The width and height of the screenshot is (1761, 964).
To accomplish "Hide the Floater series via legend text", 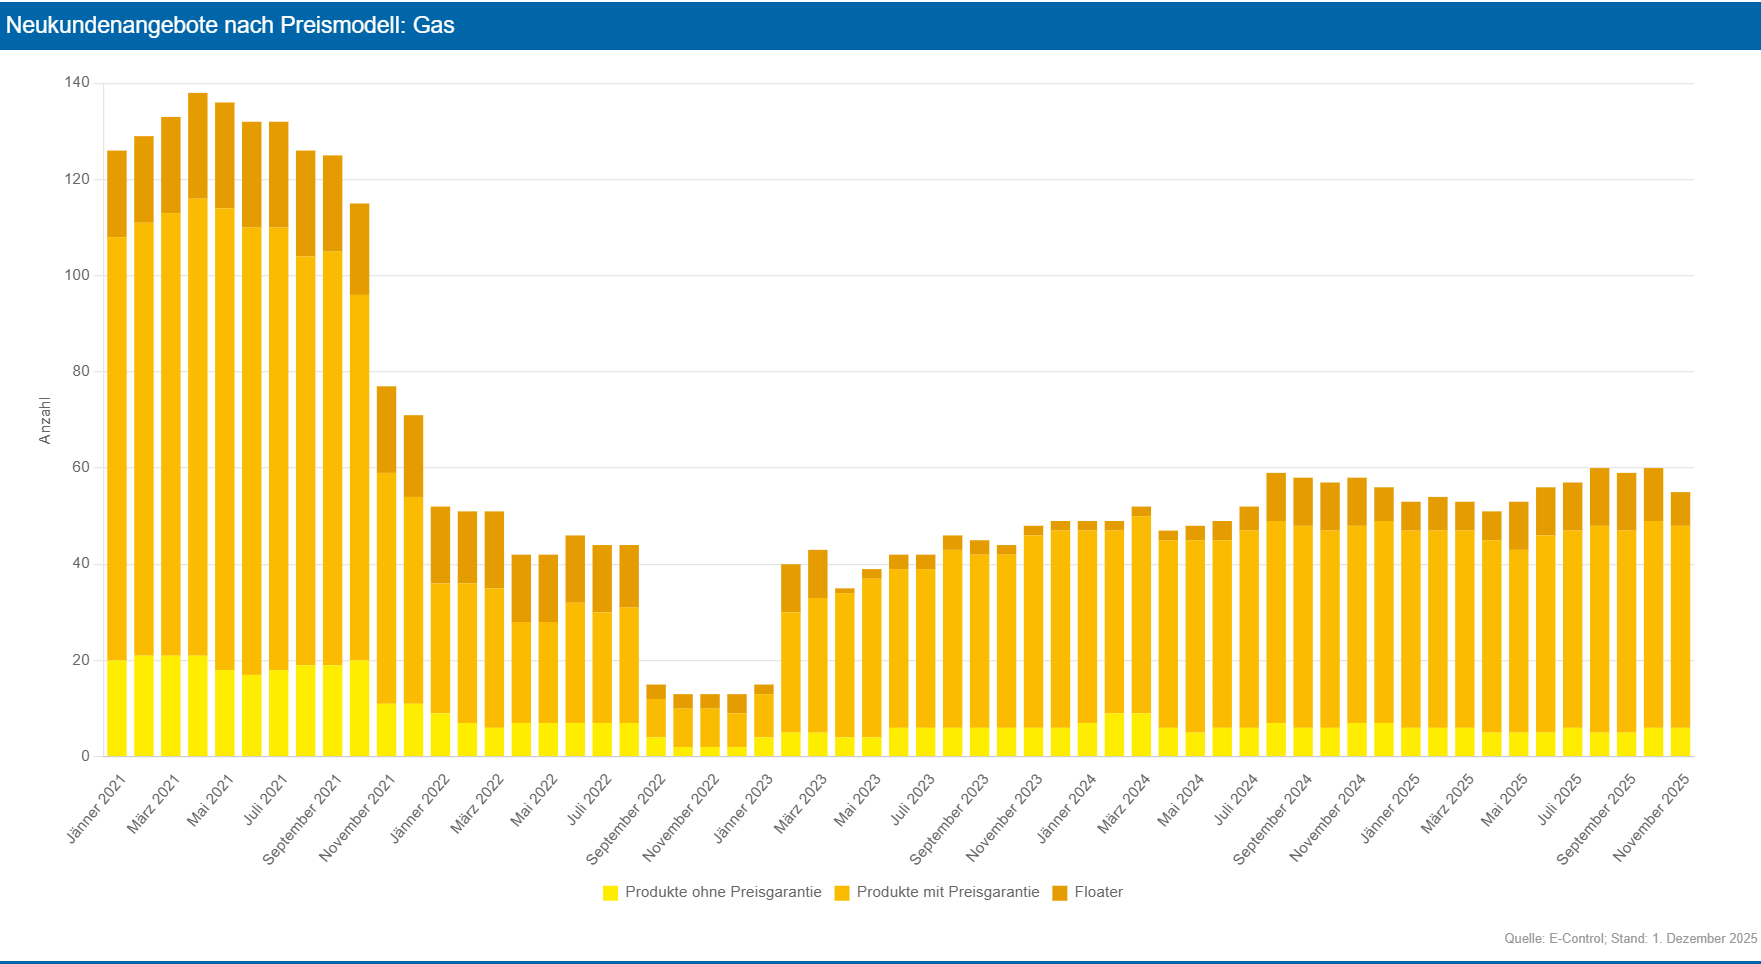I will [x=1098, y=892].
